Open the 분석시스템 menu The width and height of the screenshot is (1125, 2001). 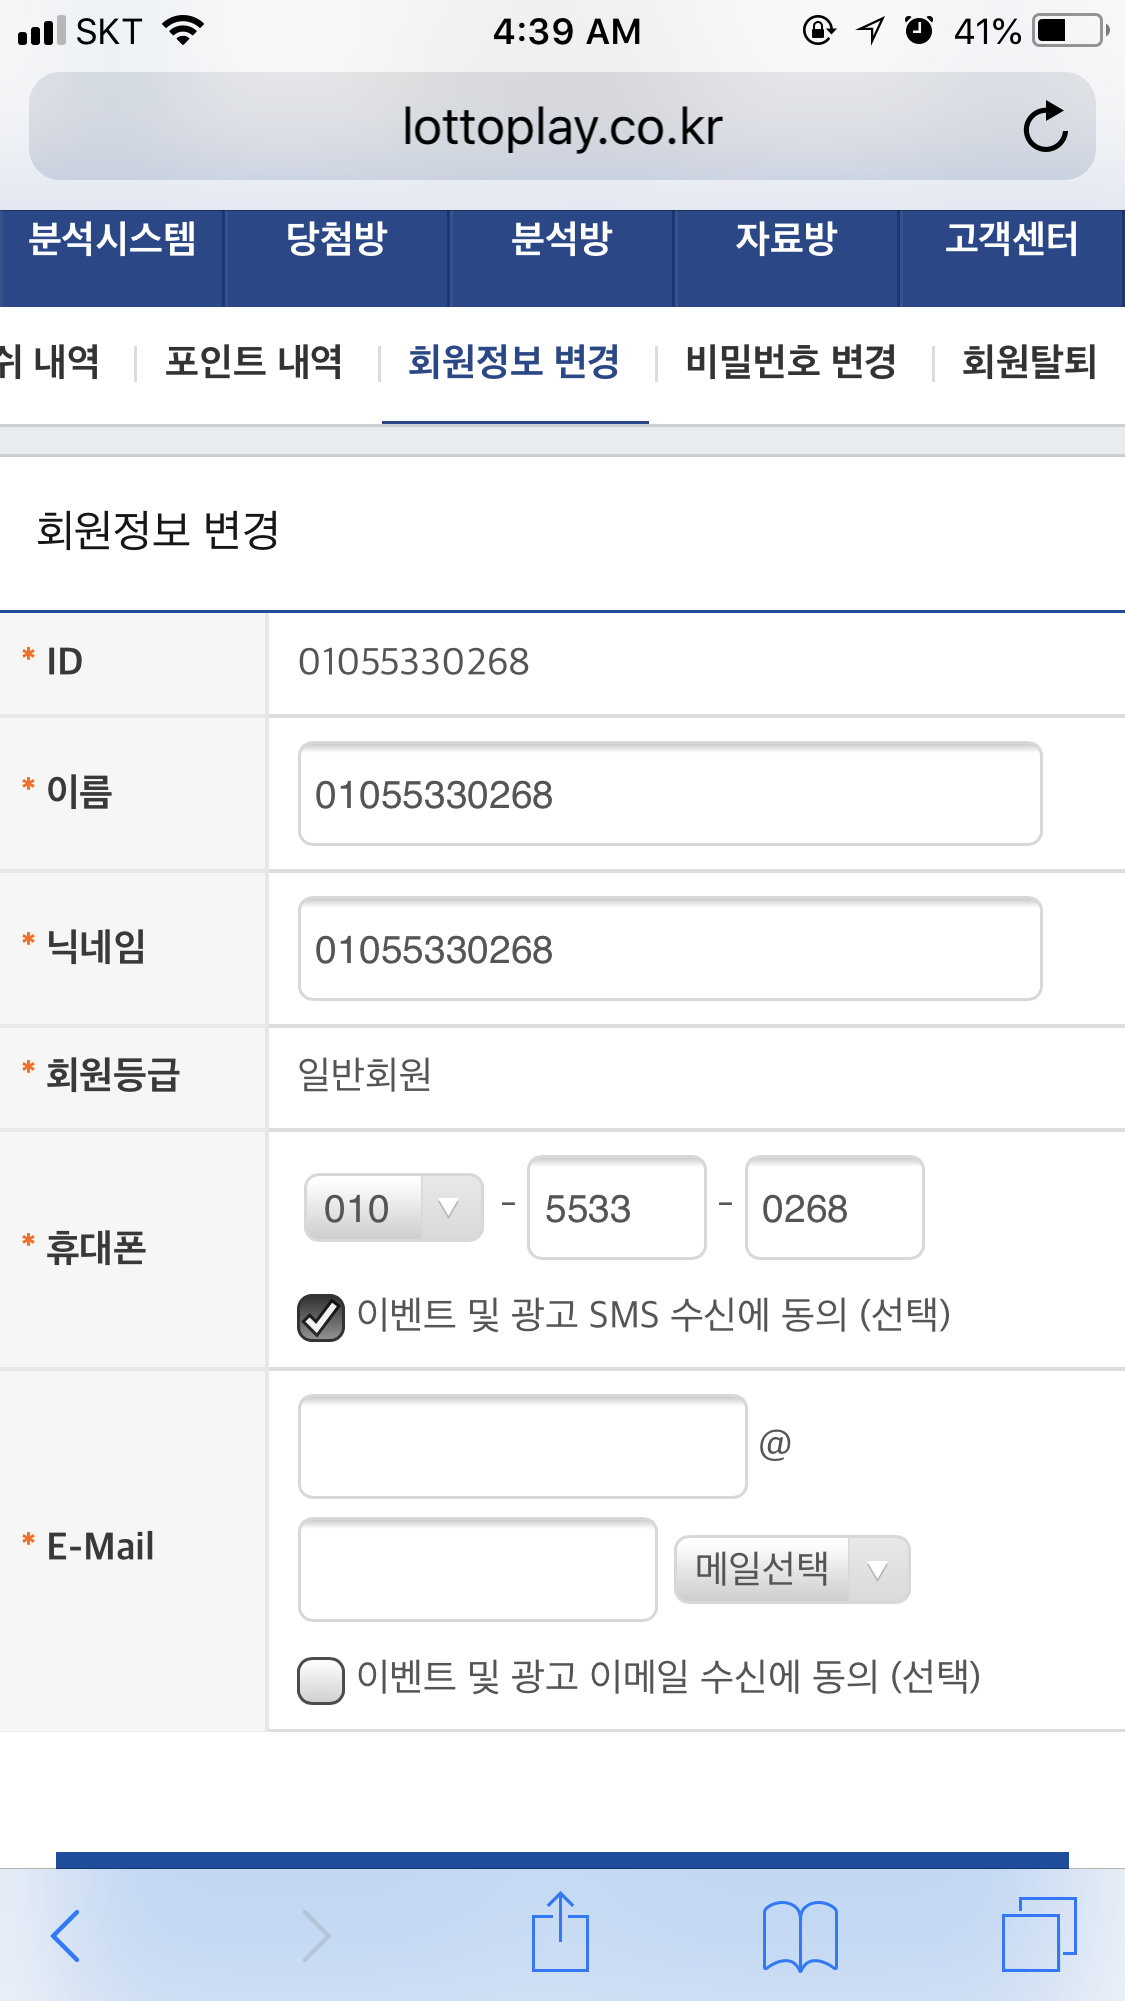click(x=112, y=240)
